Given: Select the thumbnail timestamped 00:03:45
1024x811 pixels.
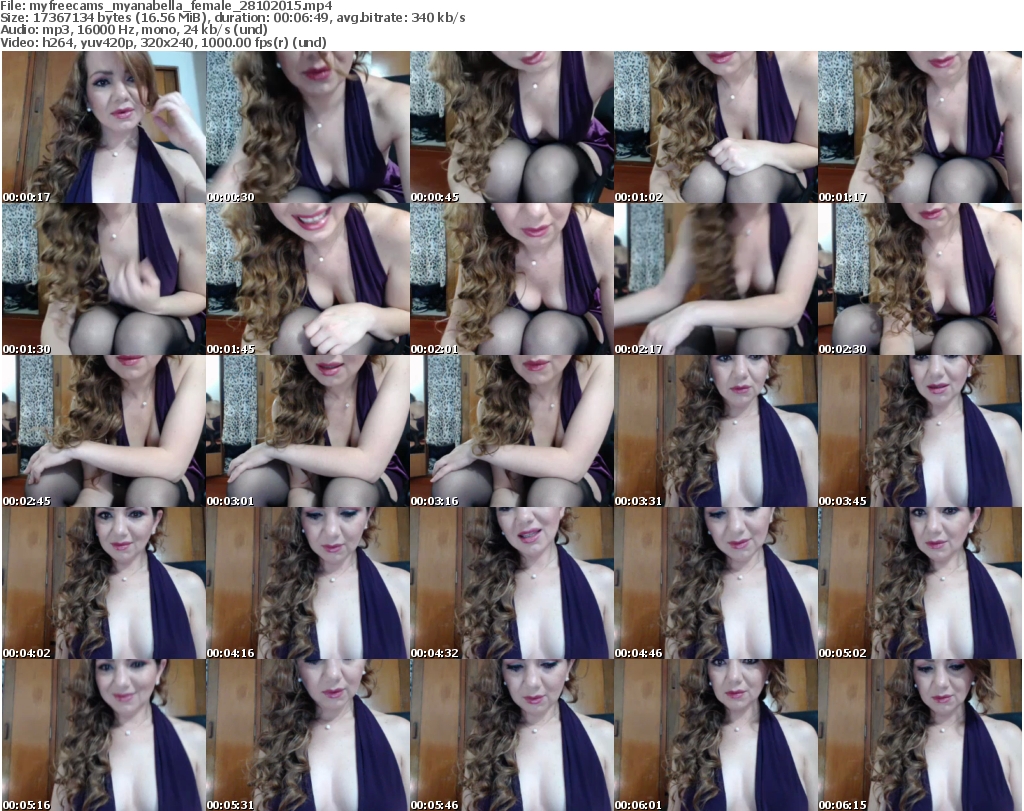Looking at the screenshot, I should (920, 432).
